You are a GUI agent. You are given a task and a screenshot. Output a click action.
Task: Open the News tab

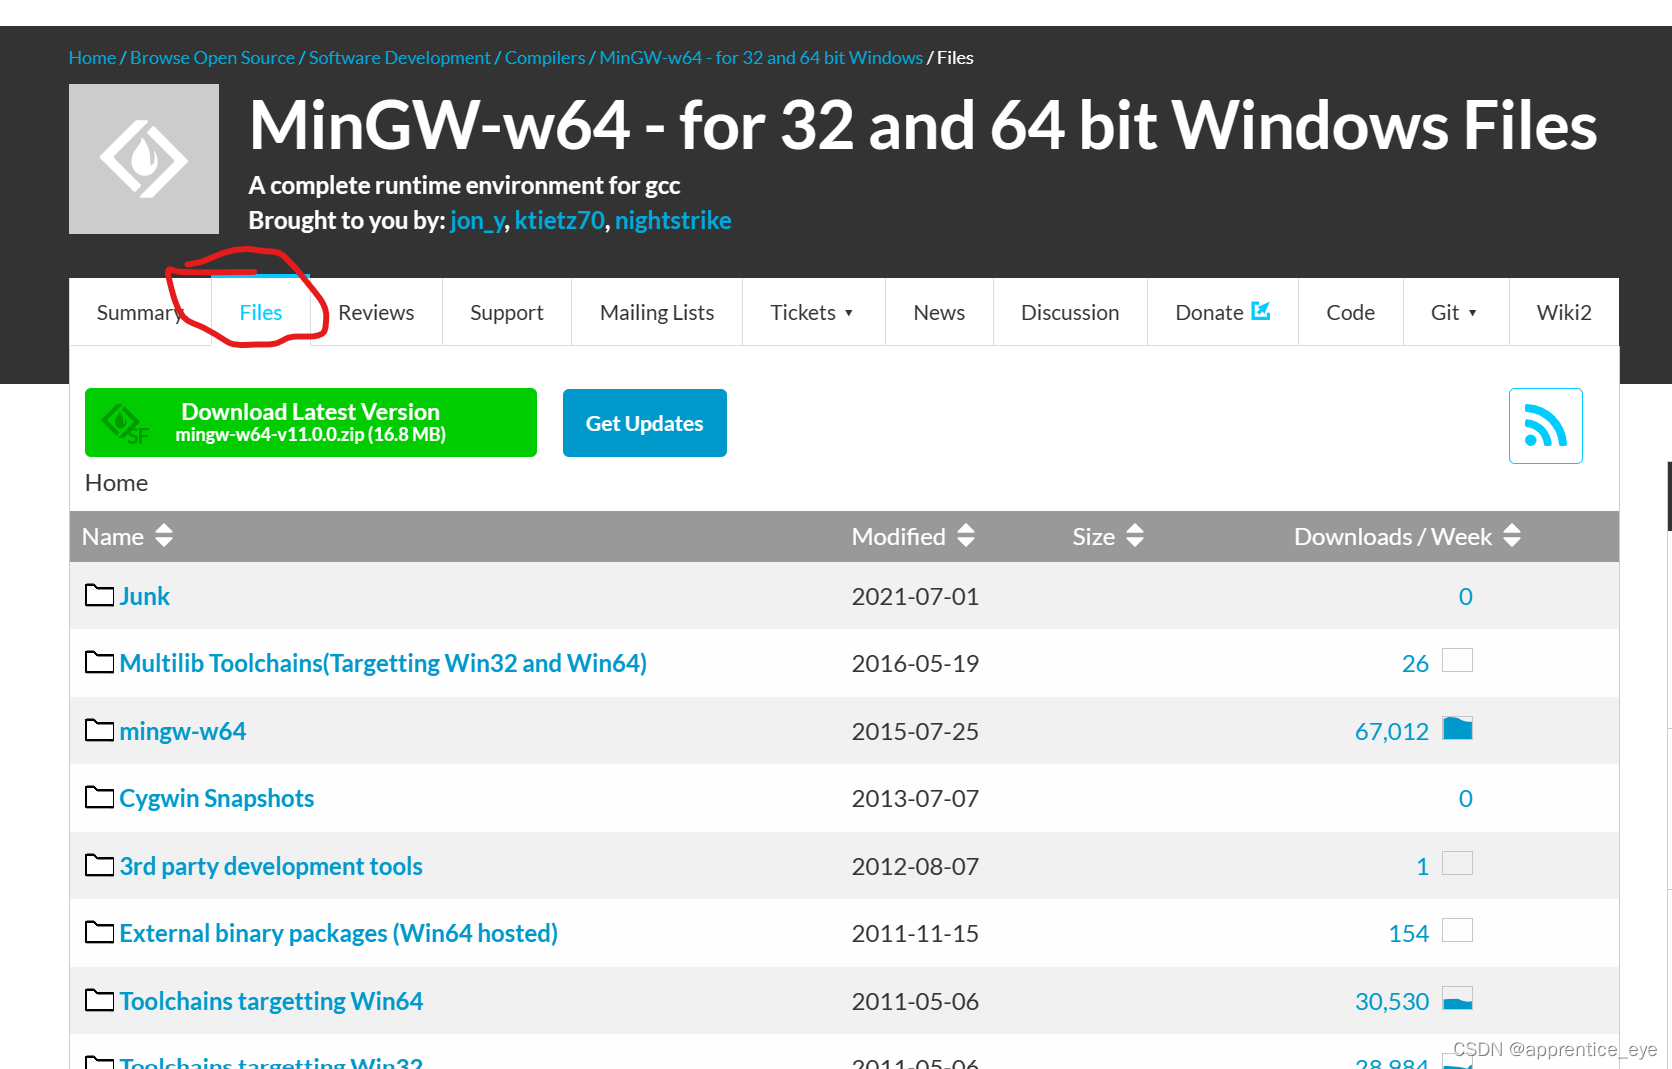[x=939, y=312]
